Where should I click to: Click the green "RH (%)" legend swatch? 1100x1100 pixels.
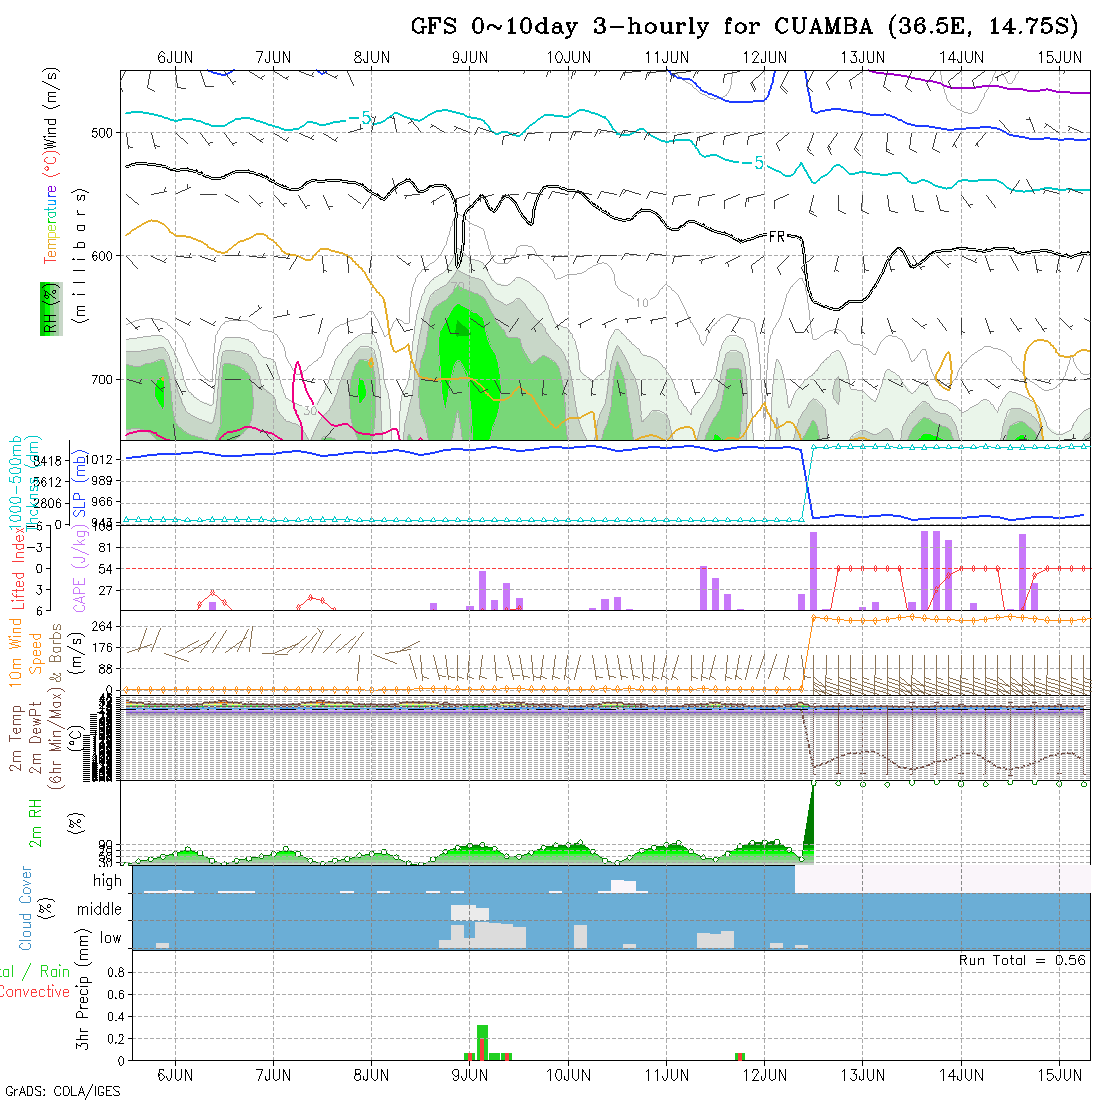[x=48, y=308]
